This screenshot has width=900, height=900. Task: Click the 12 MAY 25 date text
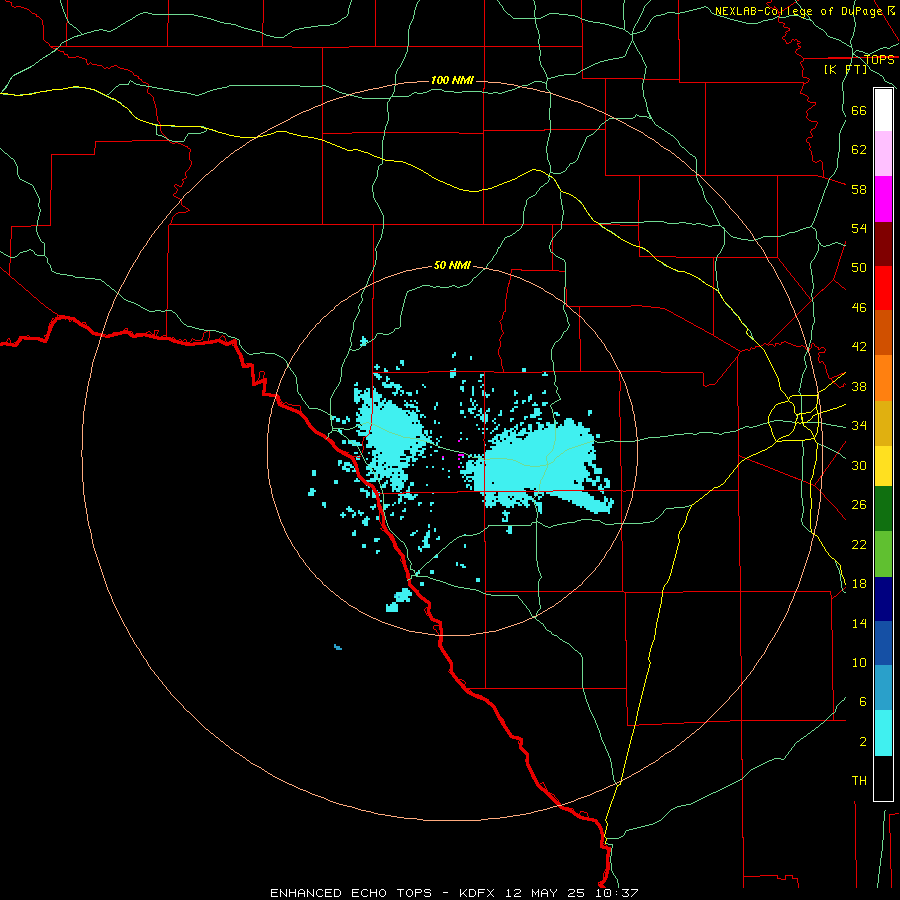tap(544, 893)
